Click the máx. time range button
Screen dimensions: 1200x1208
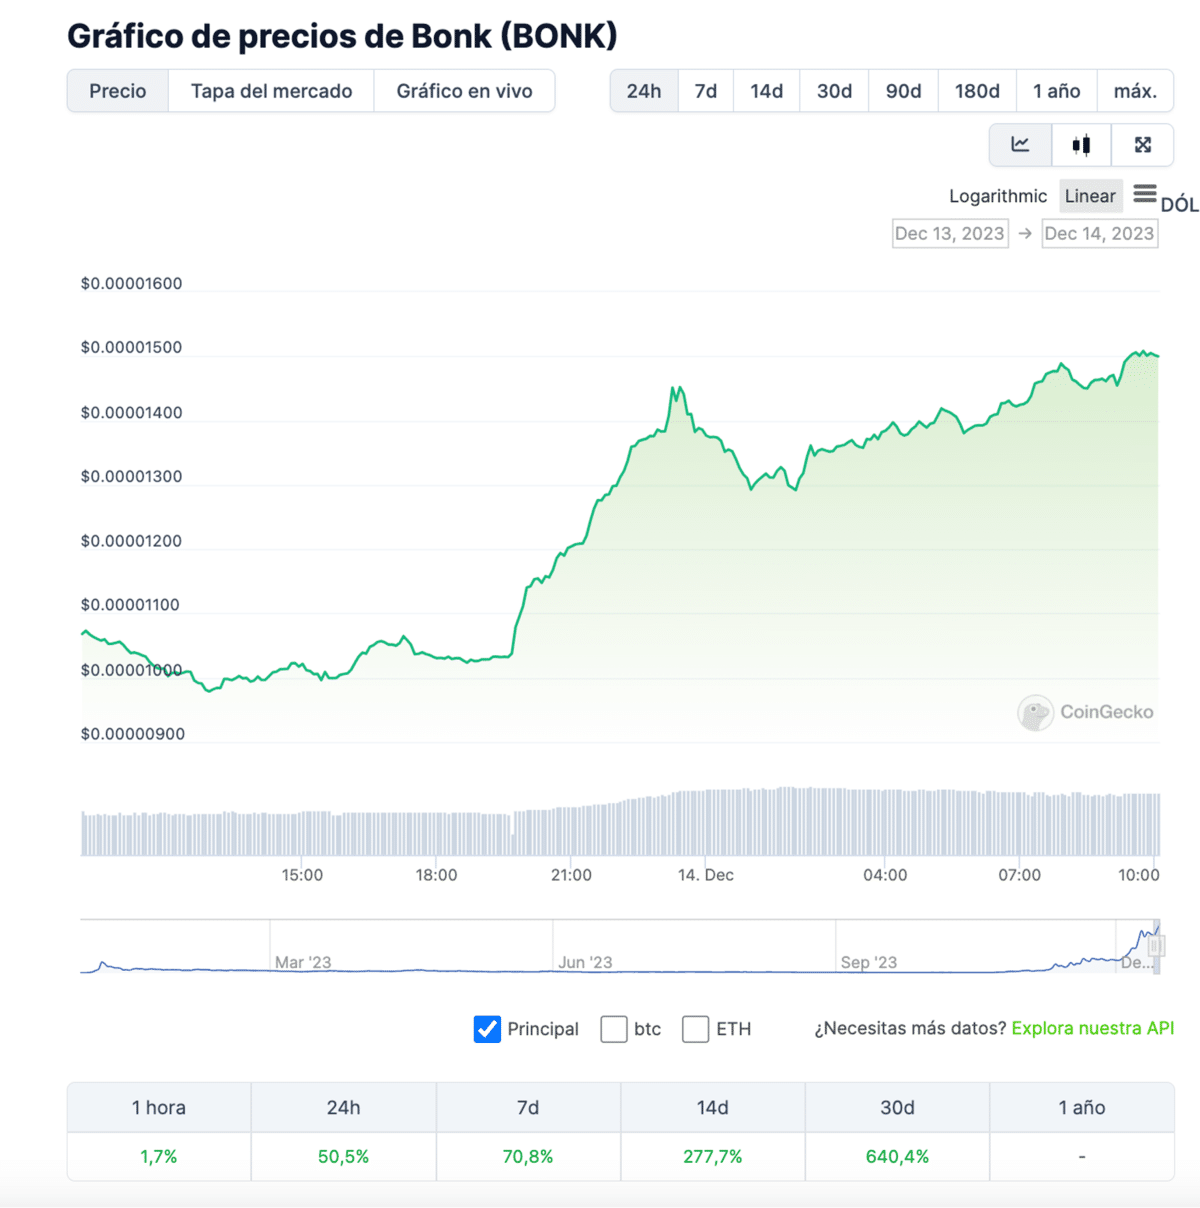(x=1135, y=90)
